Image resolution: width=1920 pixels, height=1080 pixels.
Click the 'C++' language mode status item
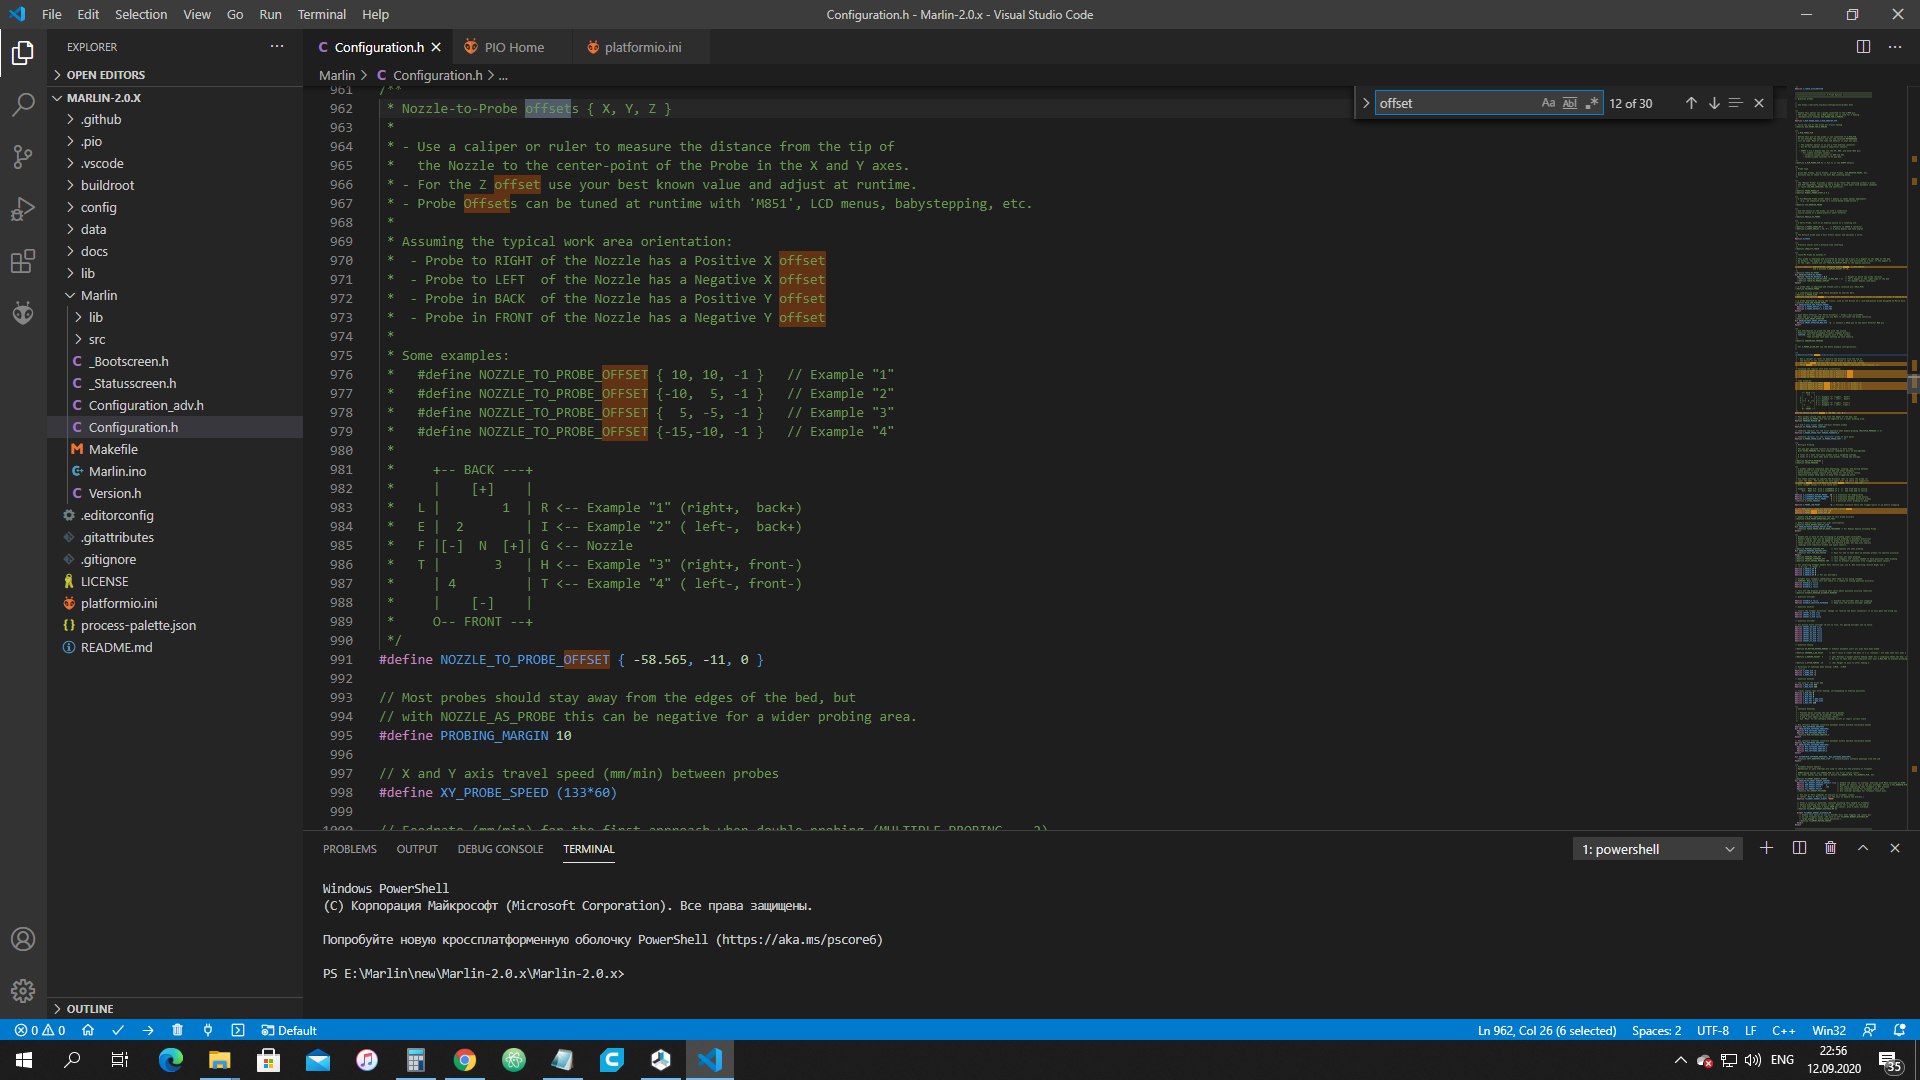(1784, 1030)
